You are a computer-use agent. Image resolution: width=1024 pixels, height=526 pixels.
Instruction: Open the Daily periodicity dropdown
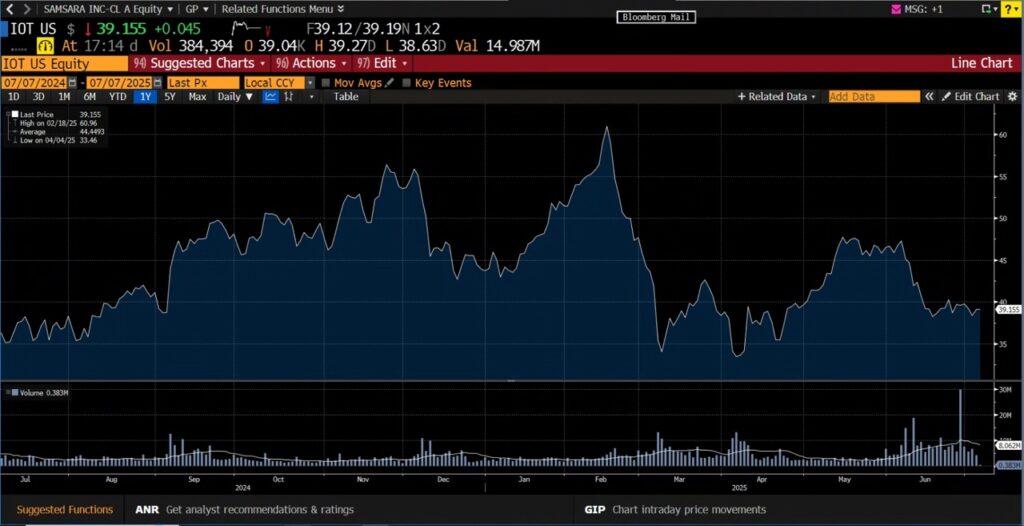pyautogui.click(x=235, y=97)
